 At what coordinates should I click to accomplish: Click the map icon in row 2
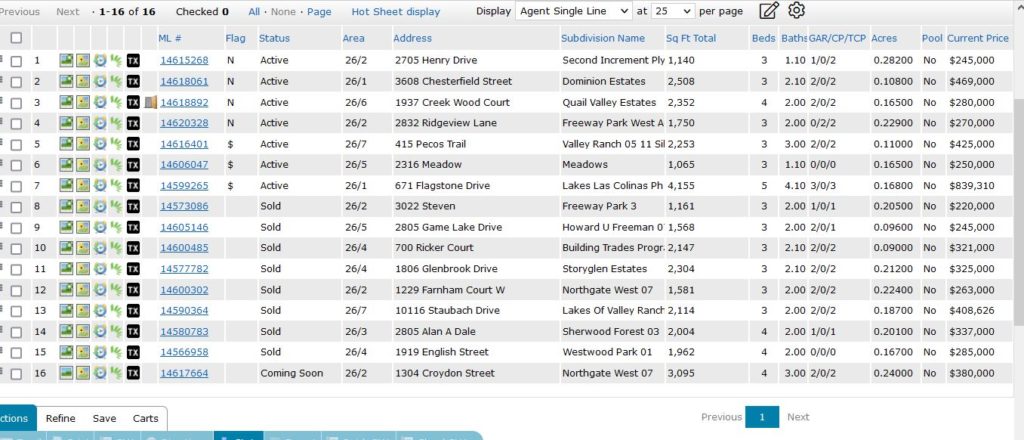pos(83,81)
